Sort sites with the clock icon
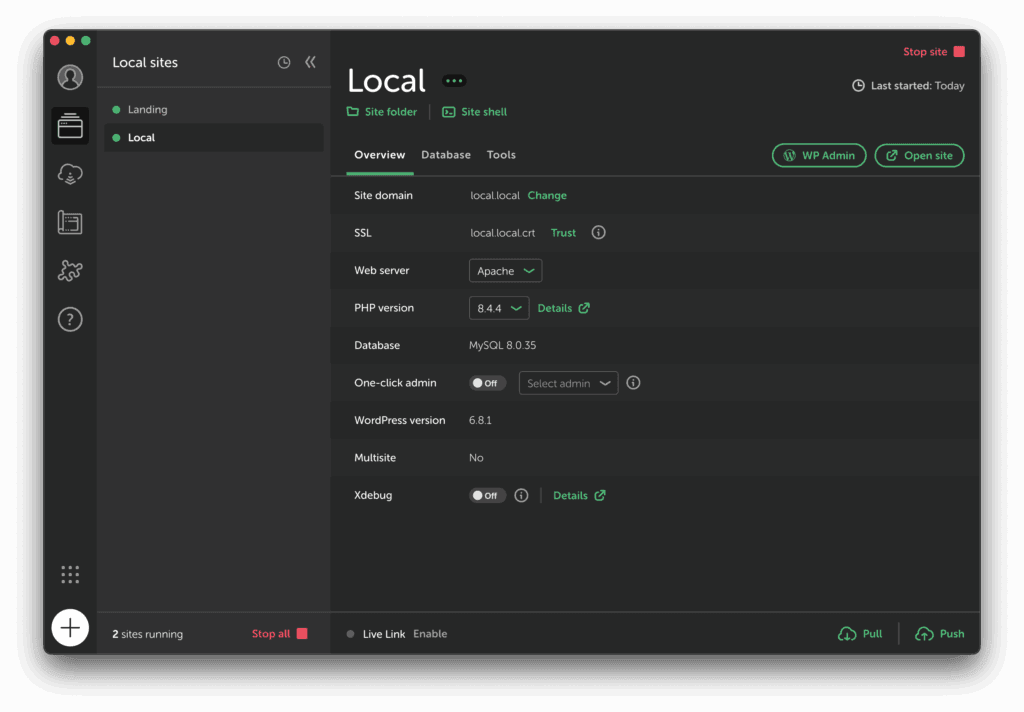 click(x=283, y=62)
